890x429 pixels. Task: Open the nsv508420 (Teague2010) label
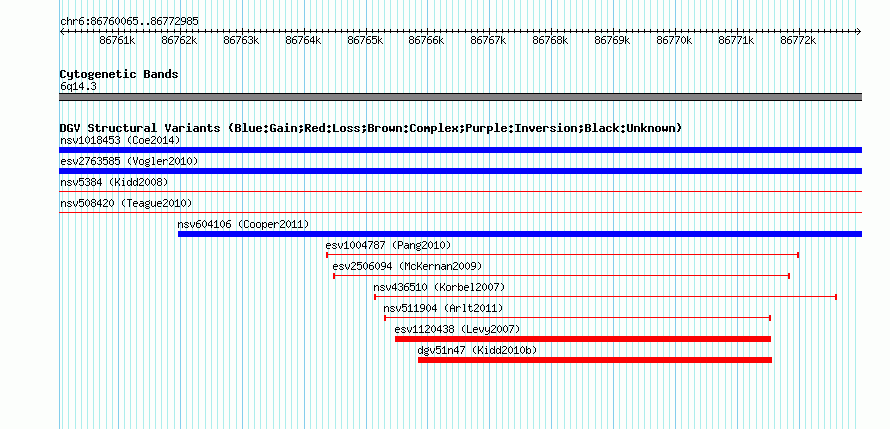126,203
